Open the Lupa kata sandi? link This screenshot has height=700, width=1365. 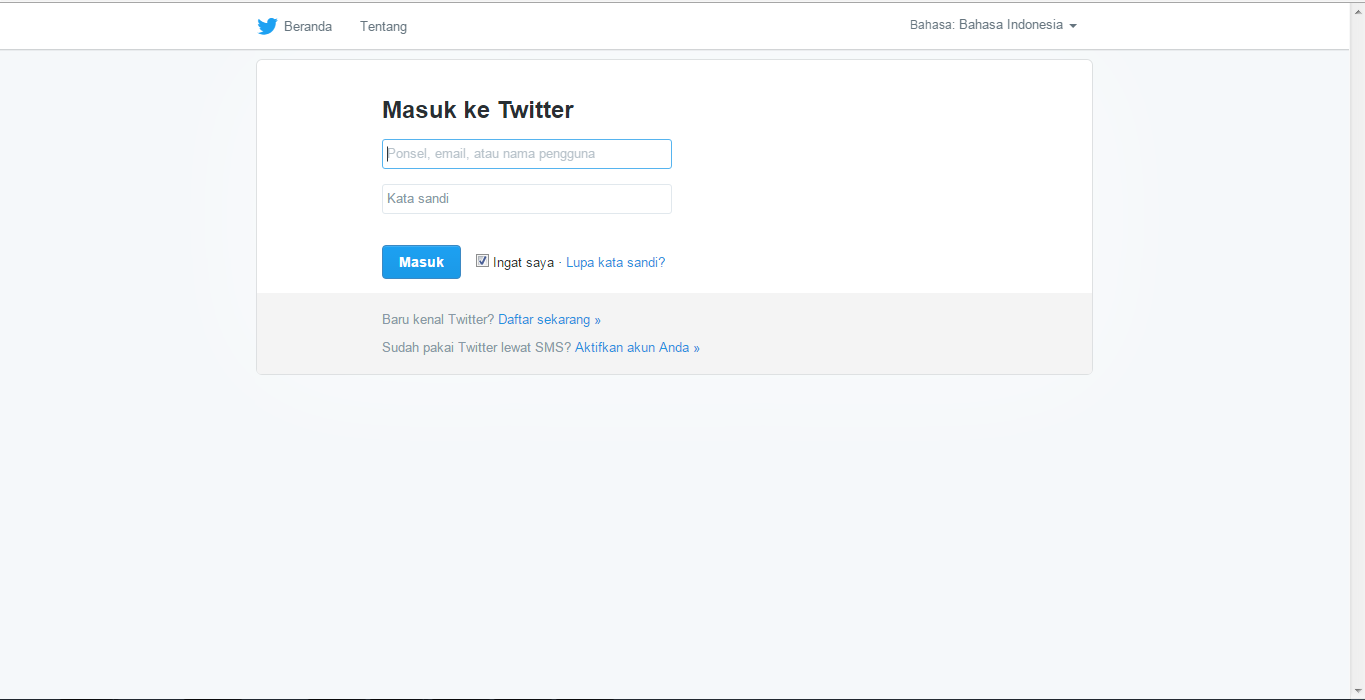615,263
